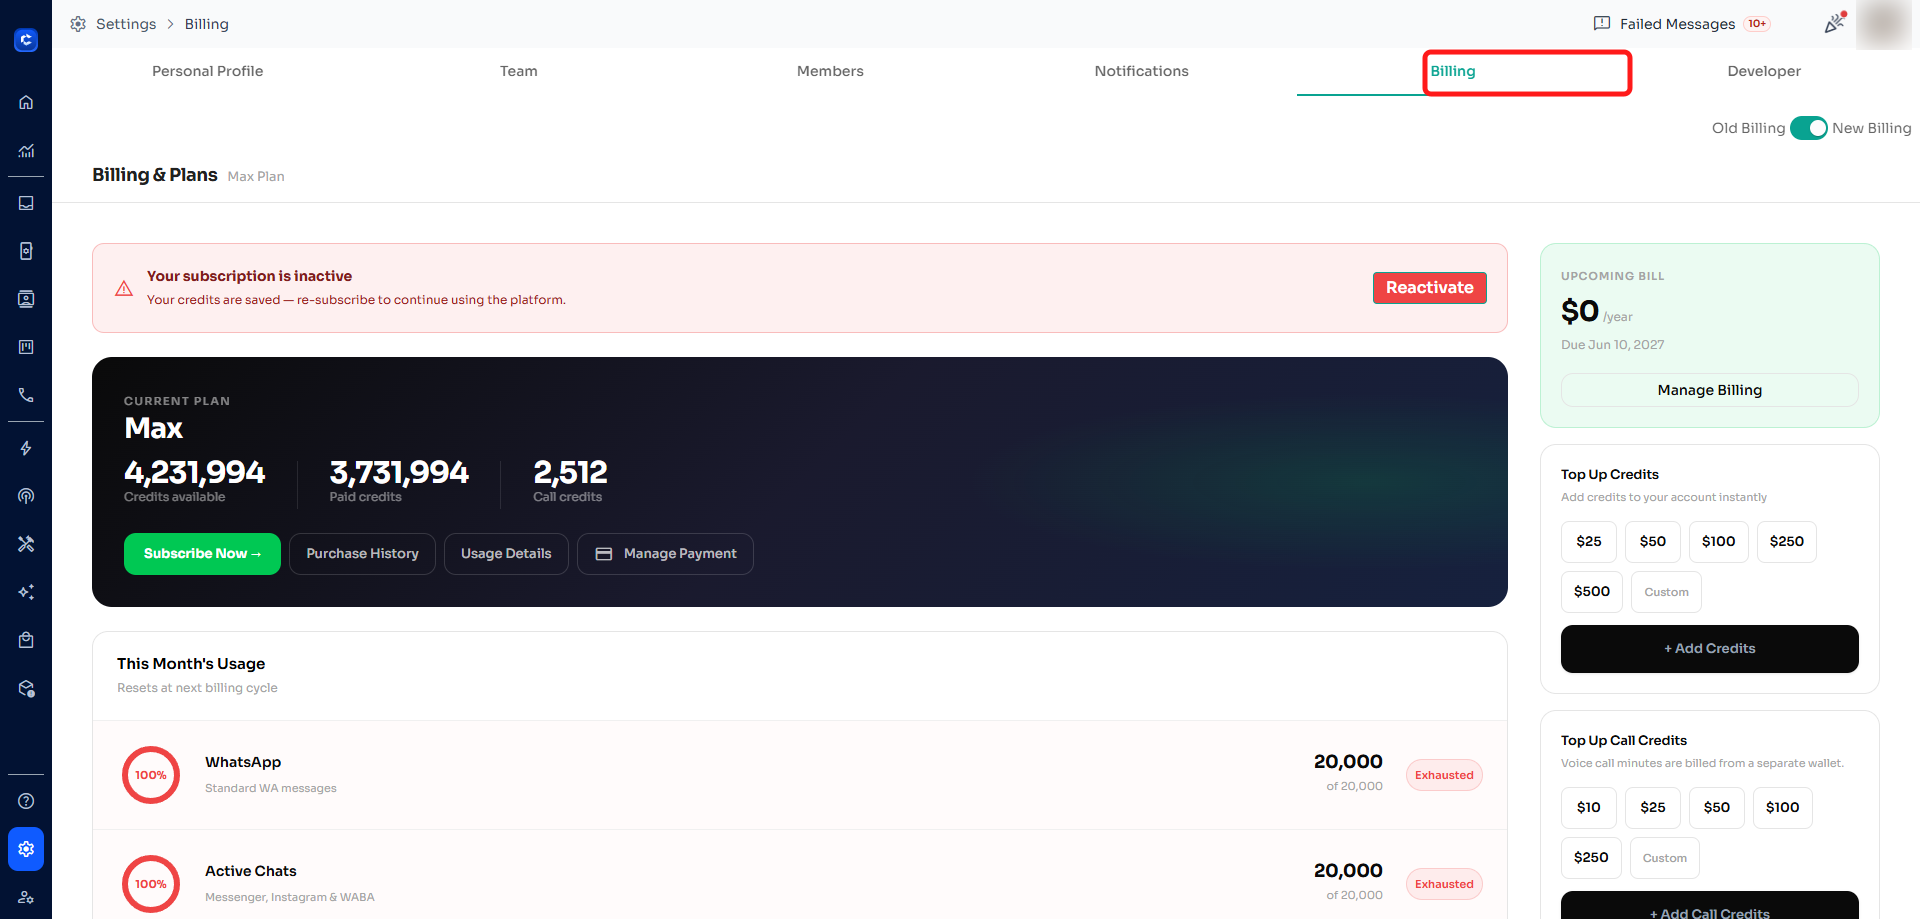Click the Settings breadcrumb link
Screen dimensions: 1920x919
(x=126, y=24)
